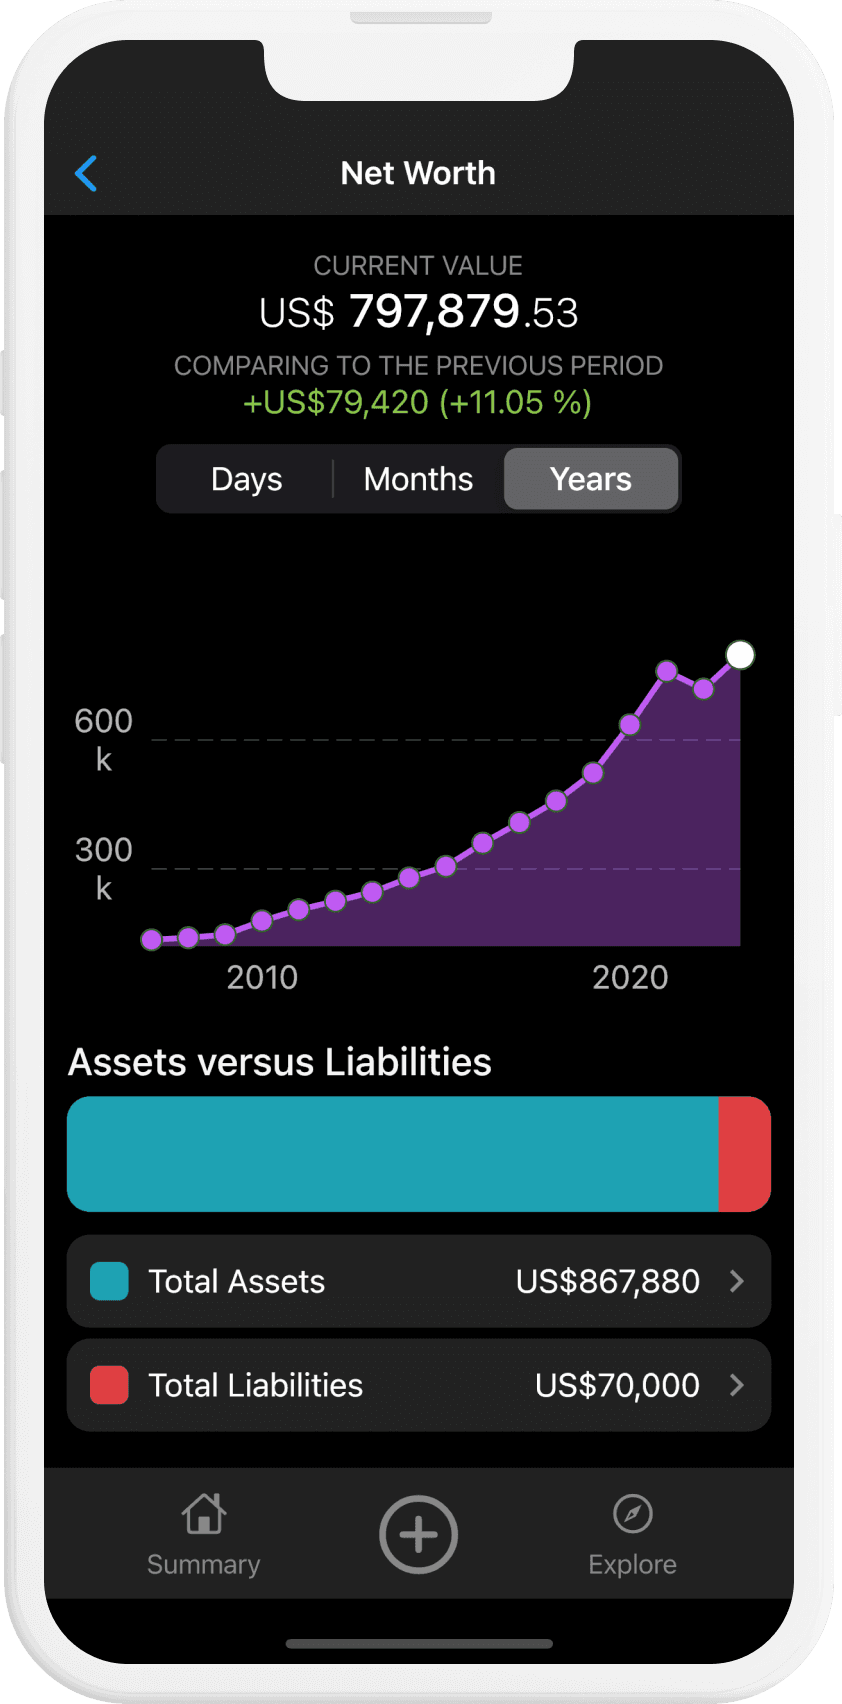Open the Total Liabilities US$70,000 row
842x1704 pixels.
tap(418, 1385)
